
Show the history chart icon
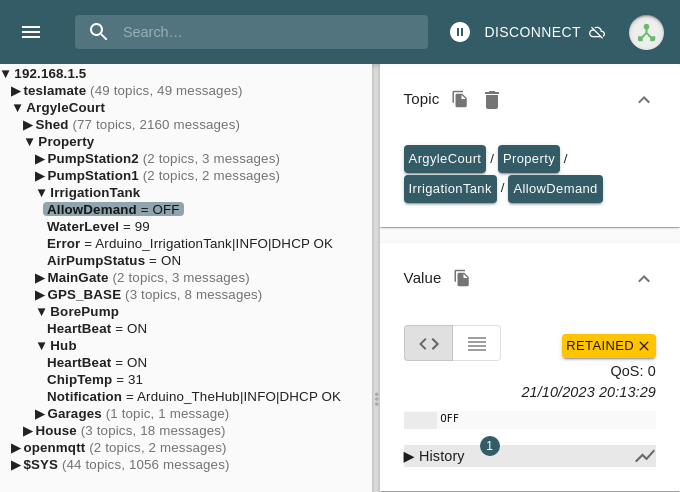pyautogui.click(x=645, y=456)
